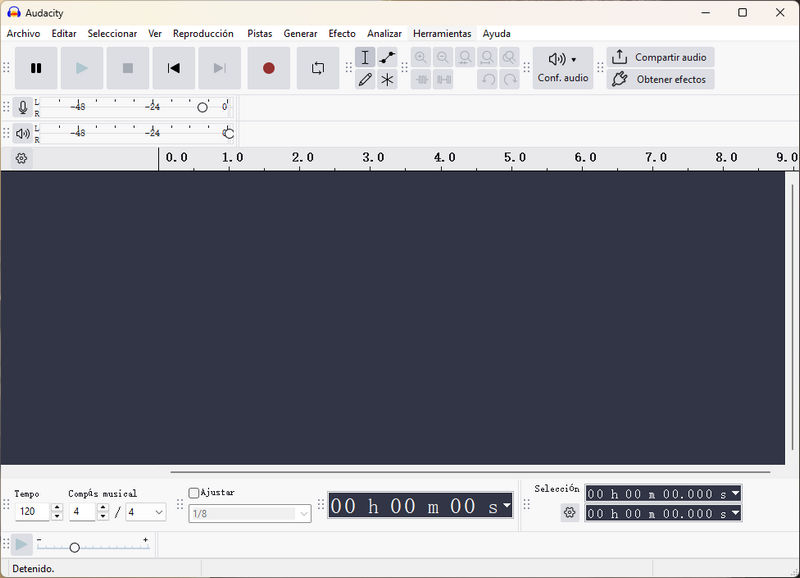The image size is (800, 578).
Task: Open the Ayuda menu
Action: [x=496, y=34]
